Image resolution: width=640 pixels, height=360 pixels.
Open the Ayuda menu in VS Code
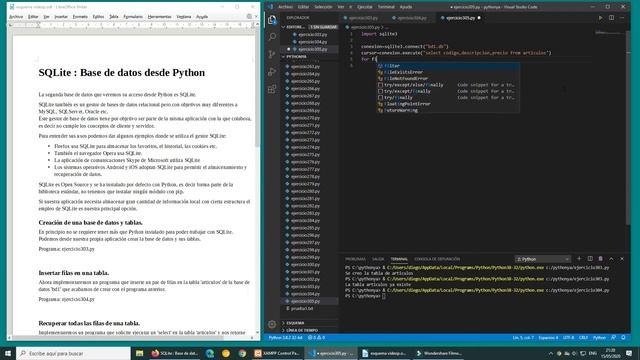[406, 7]
